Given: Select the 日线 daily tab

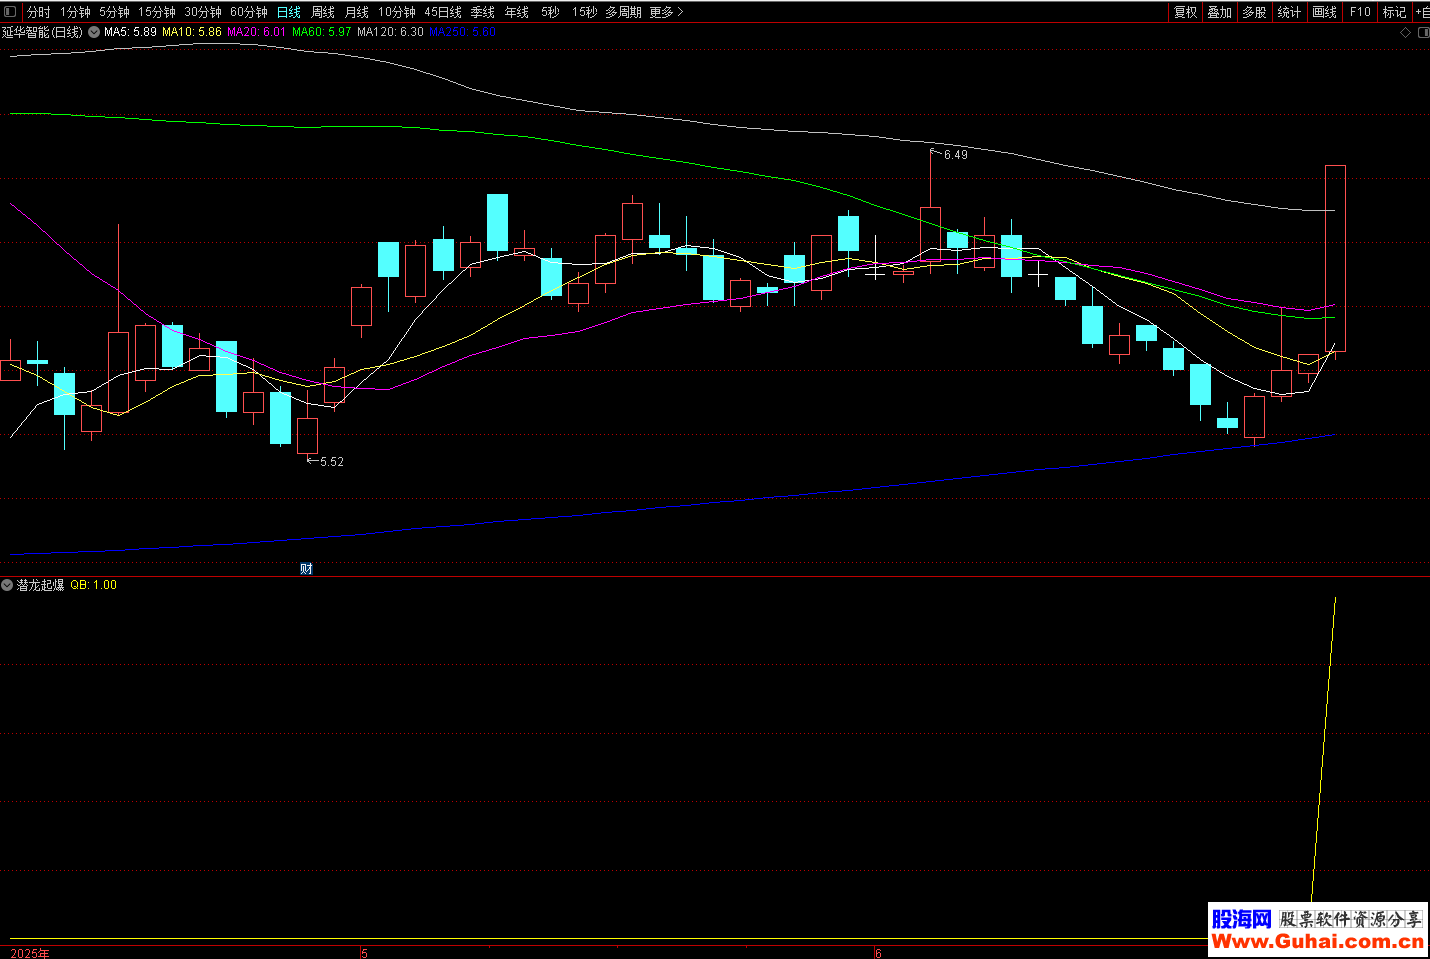Looking at the screenshot, I should click(289, 12).
